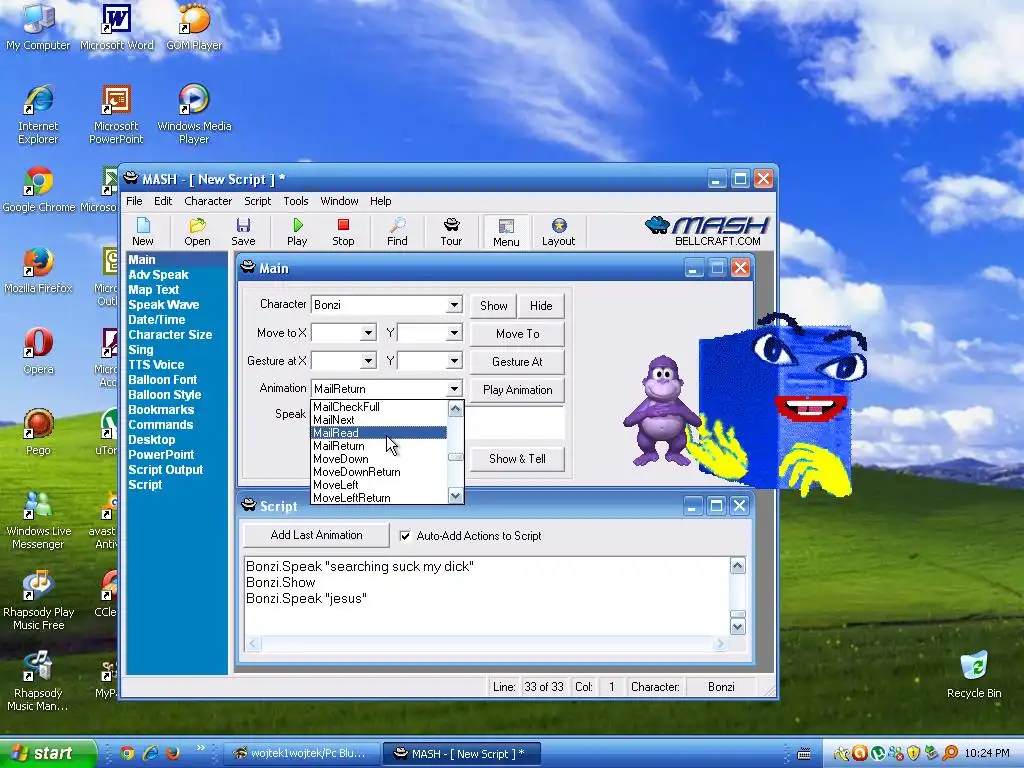Click the Find magnifier toolbar icon
This screenshot has width=1024, height=768.
(397, 232)
